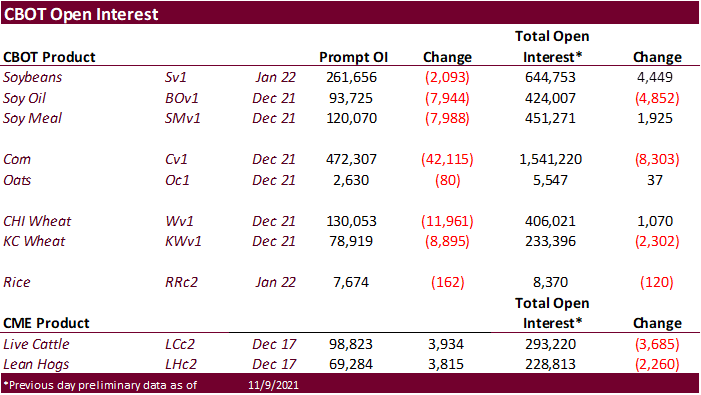Click the Live Cattle row label

pos(36,344)
